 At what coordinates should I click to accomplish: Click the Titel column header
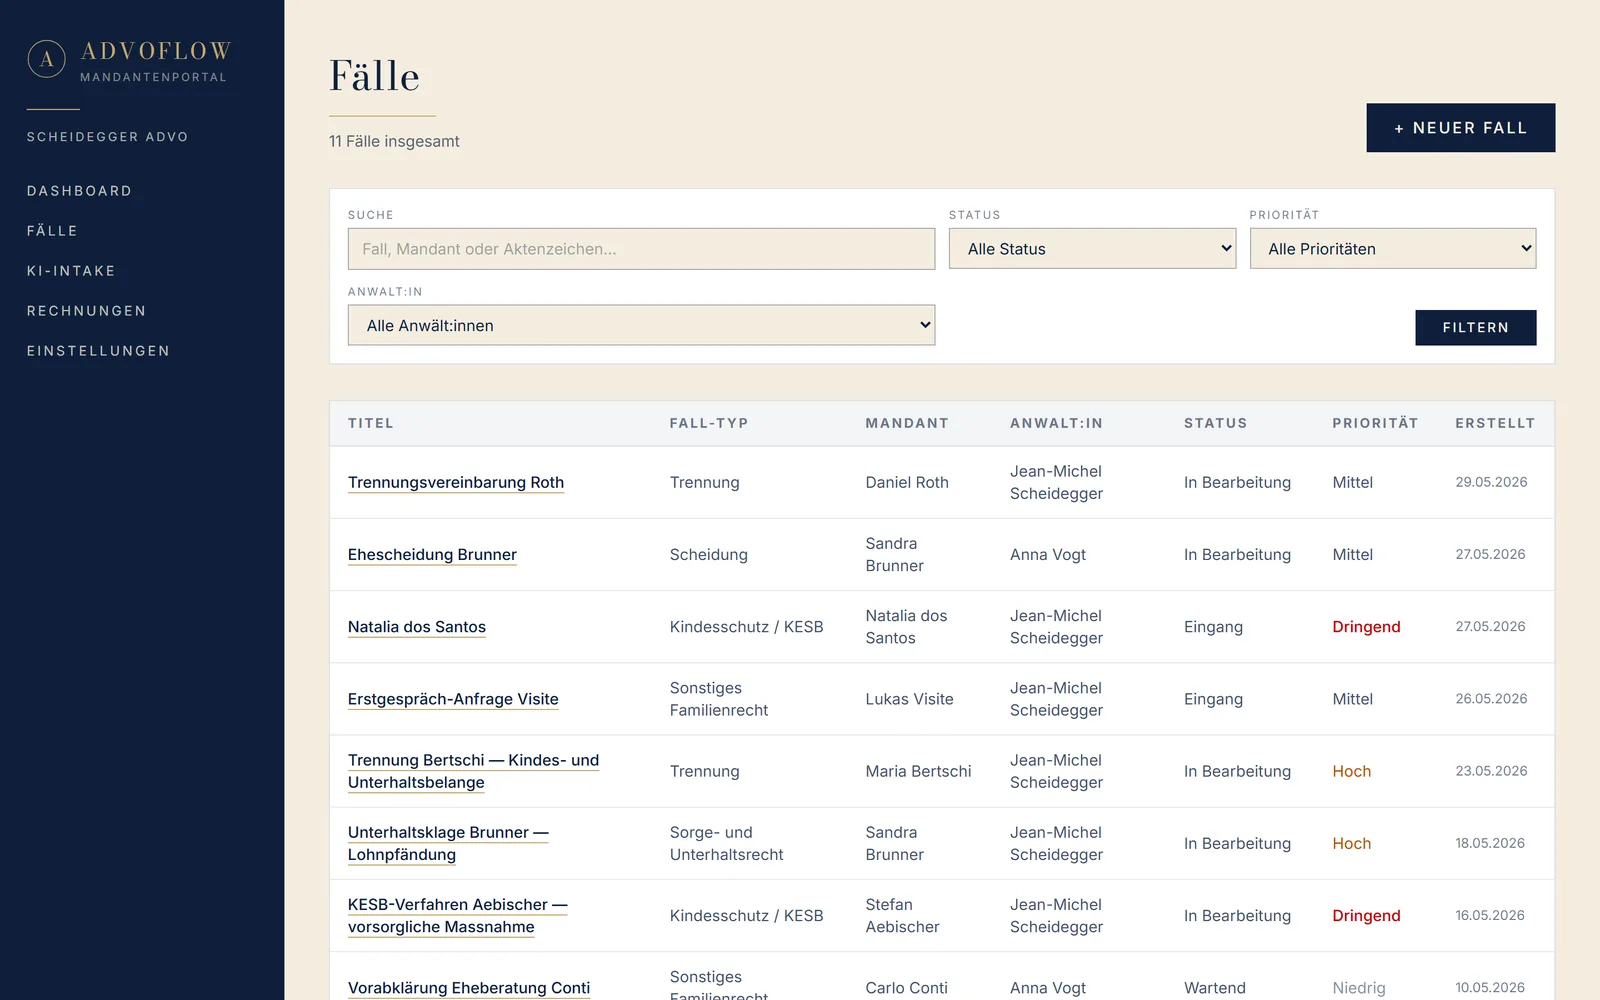pos(370,423)
